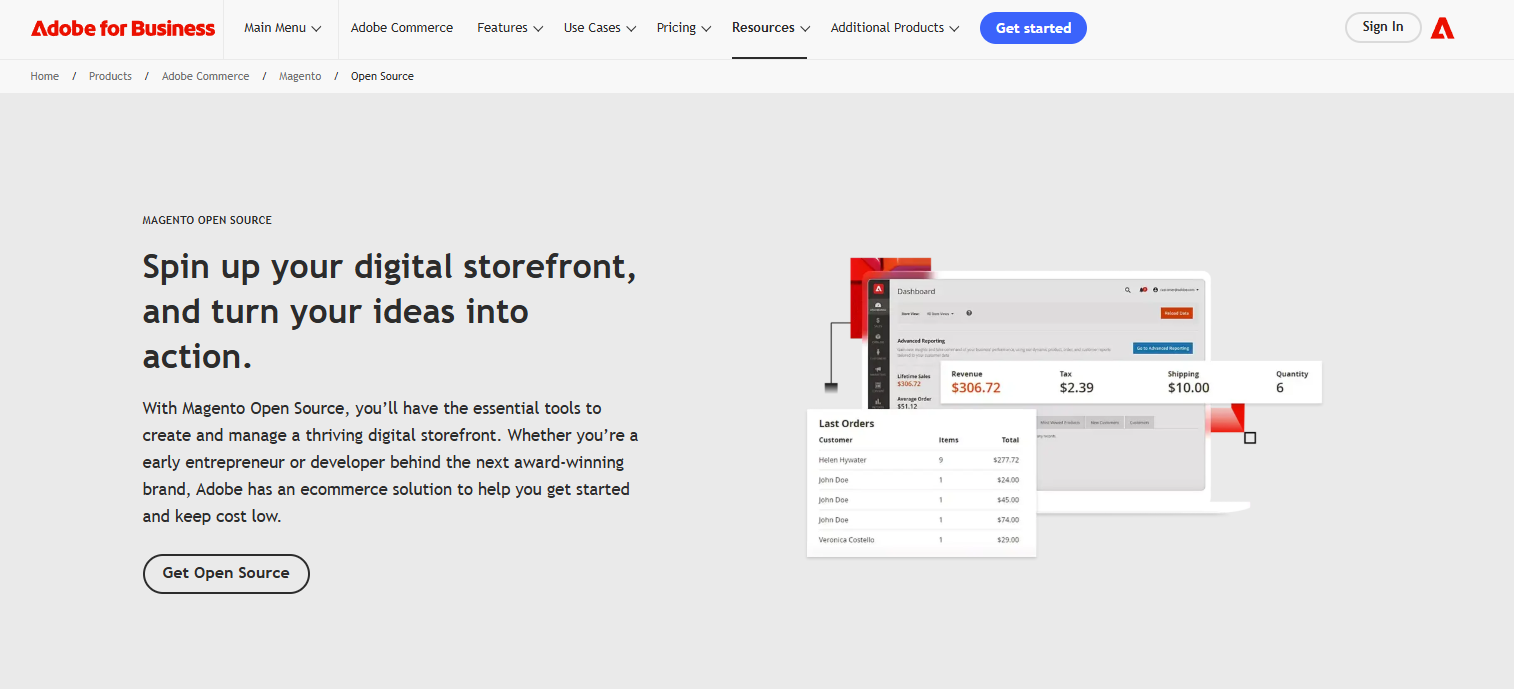Image resolution: width=1514 pixels, height=689 pixels.
Task: Click the Adobe logo in dashboard preview sidebar
Action: click(878, 289)
